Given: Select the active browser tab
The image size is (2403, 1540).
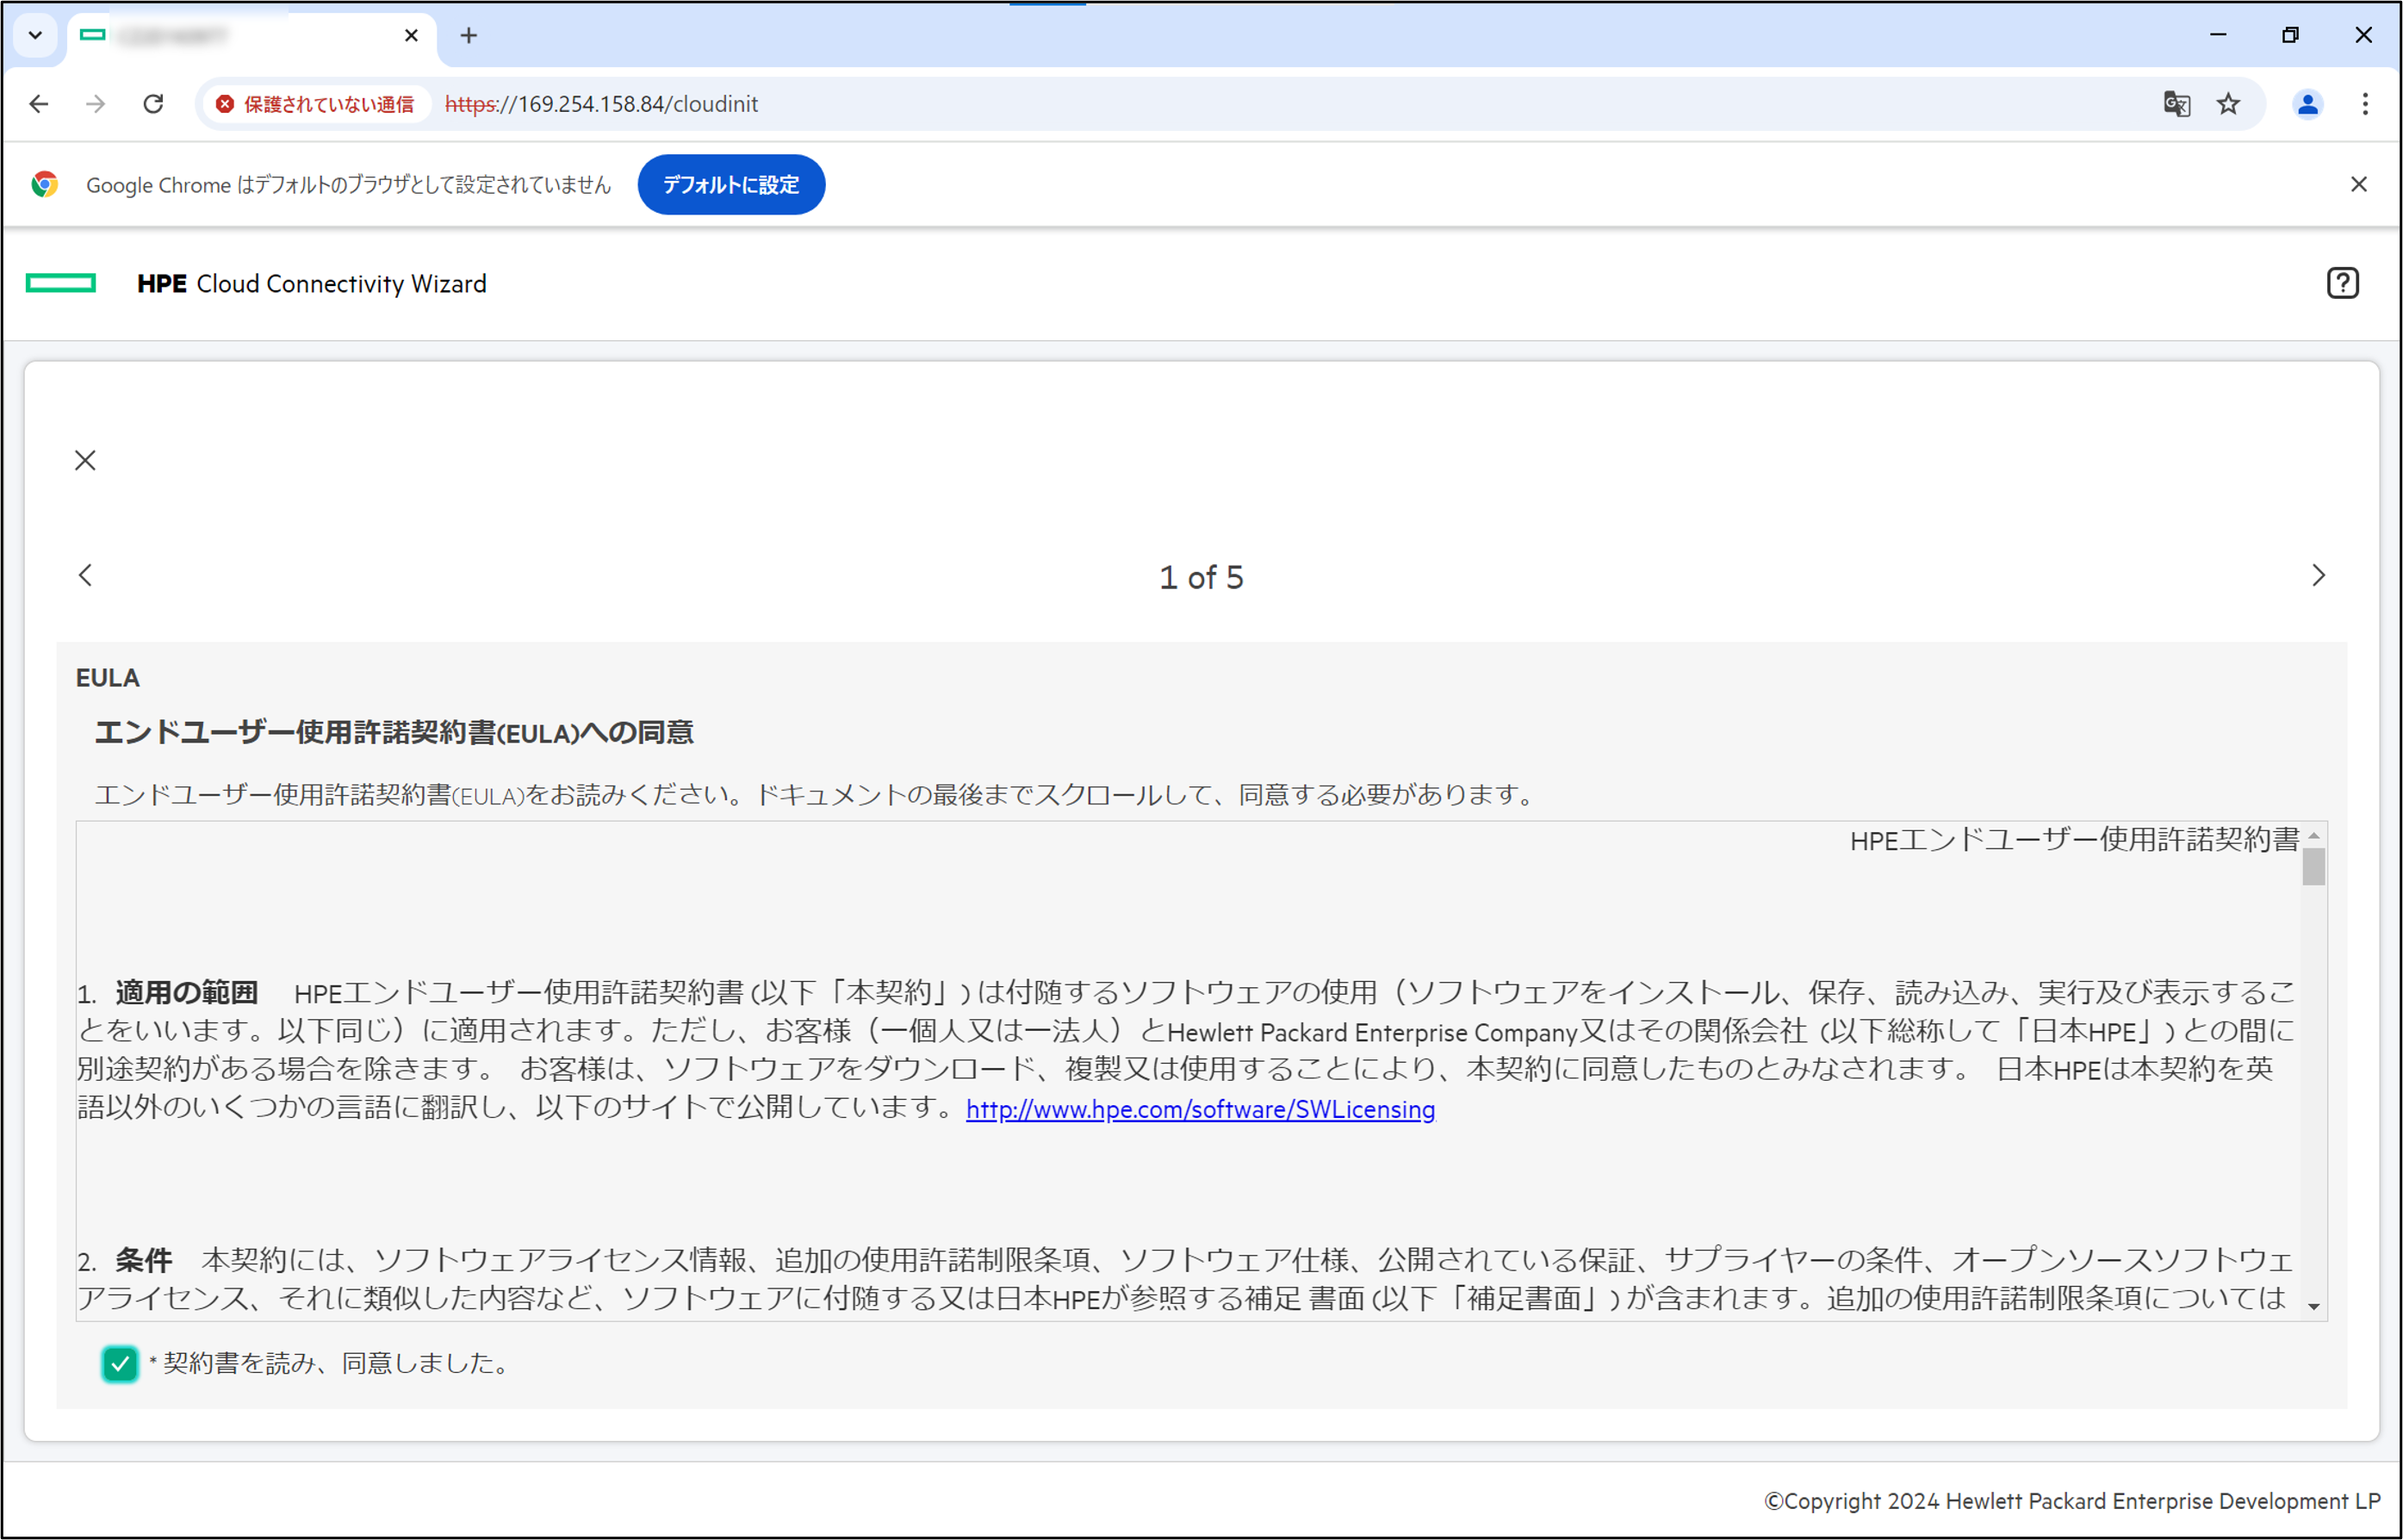Looking at the screenshot, I should (x=252, y=37).
